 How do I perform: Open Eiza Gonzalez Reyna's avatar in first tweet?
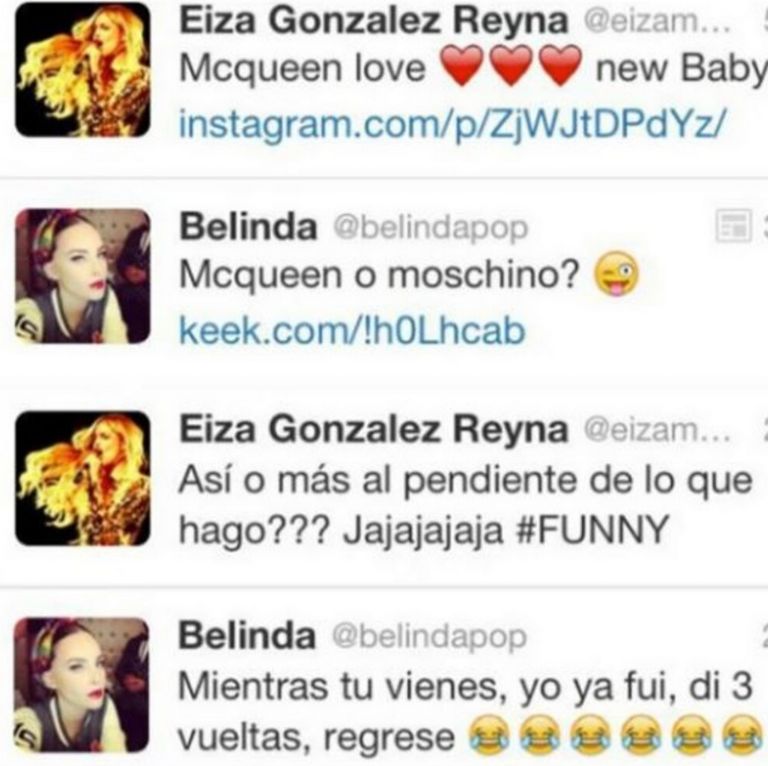pyautogui.click(x=82, y=70)
